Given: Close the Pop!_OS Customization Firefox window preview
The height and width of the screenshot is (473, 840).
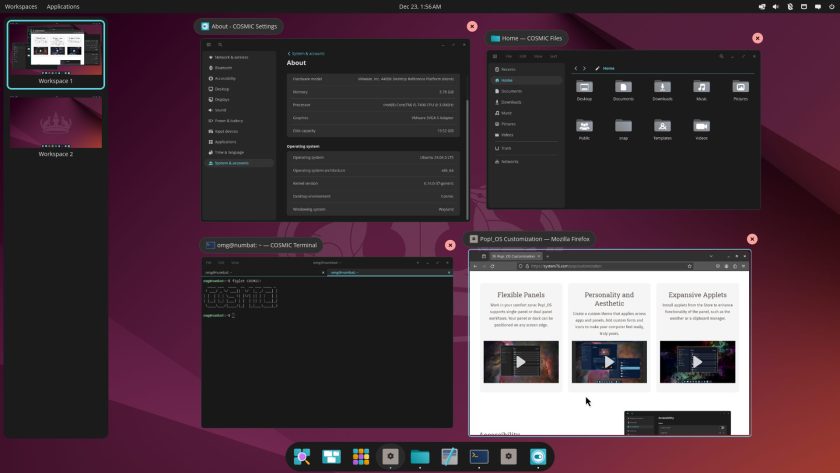Looking at the screenshot, I should coord(752,239).
